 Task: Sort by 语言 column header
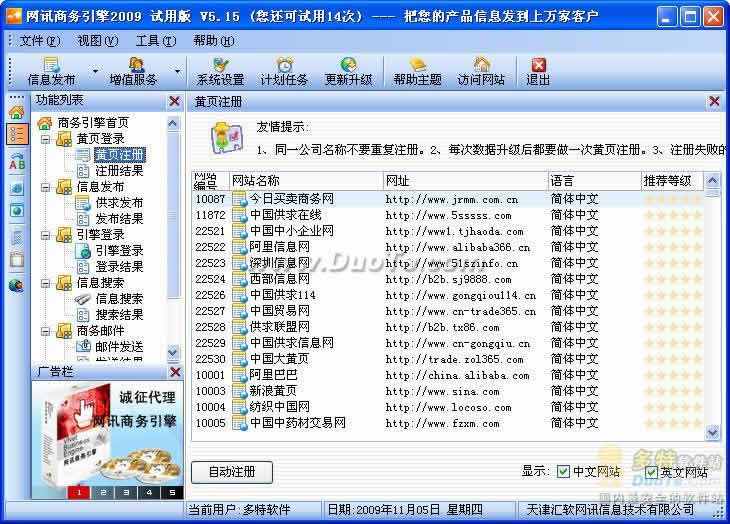[595, 181]
